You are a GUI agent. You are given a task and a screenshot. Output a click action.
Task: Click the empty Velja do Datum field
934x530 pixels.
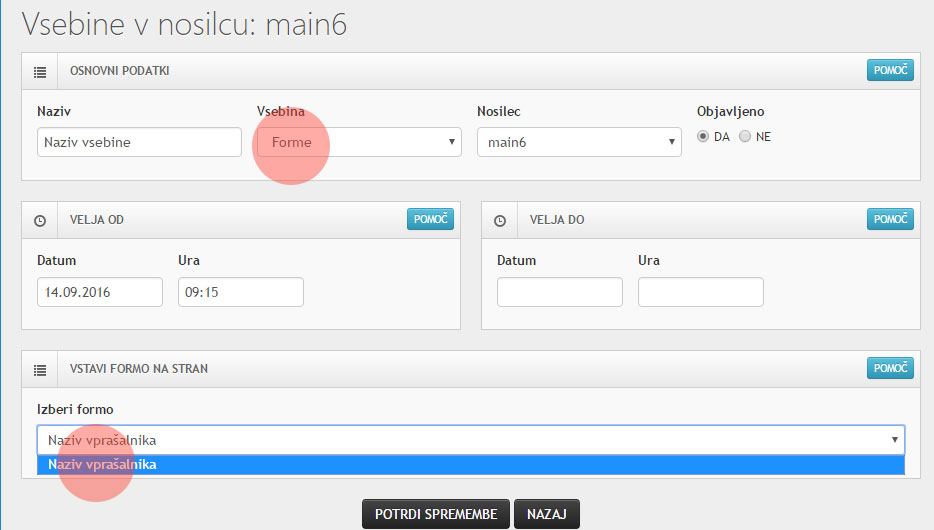pyautogui.click(x=560, y=292)
